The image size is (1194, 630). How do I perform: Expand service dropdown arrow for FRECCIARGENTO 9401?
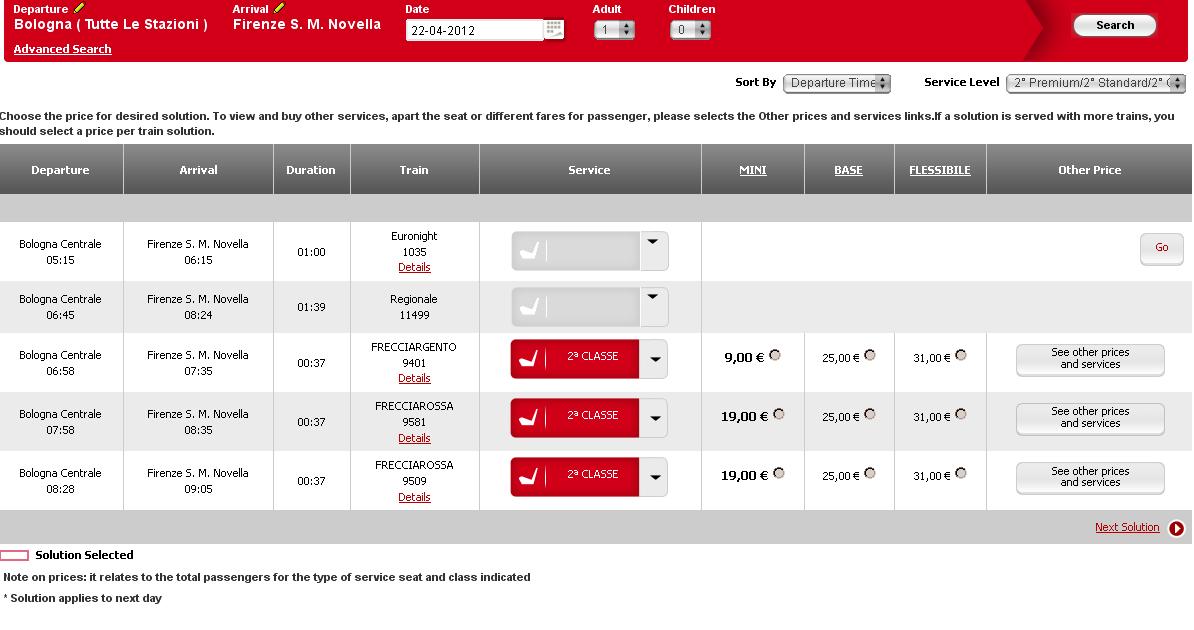654,359
